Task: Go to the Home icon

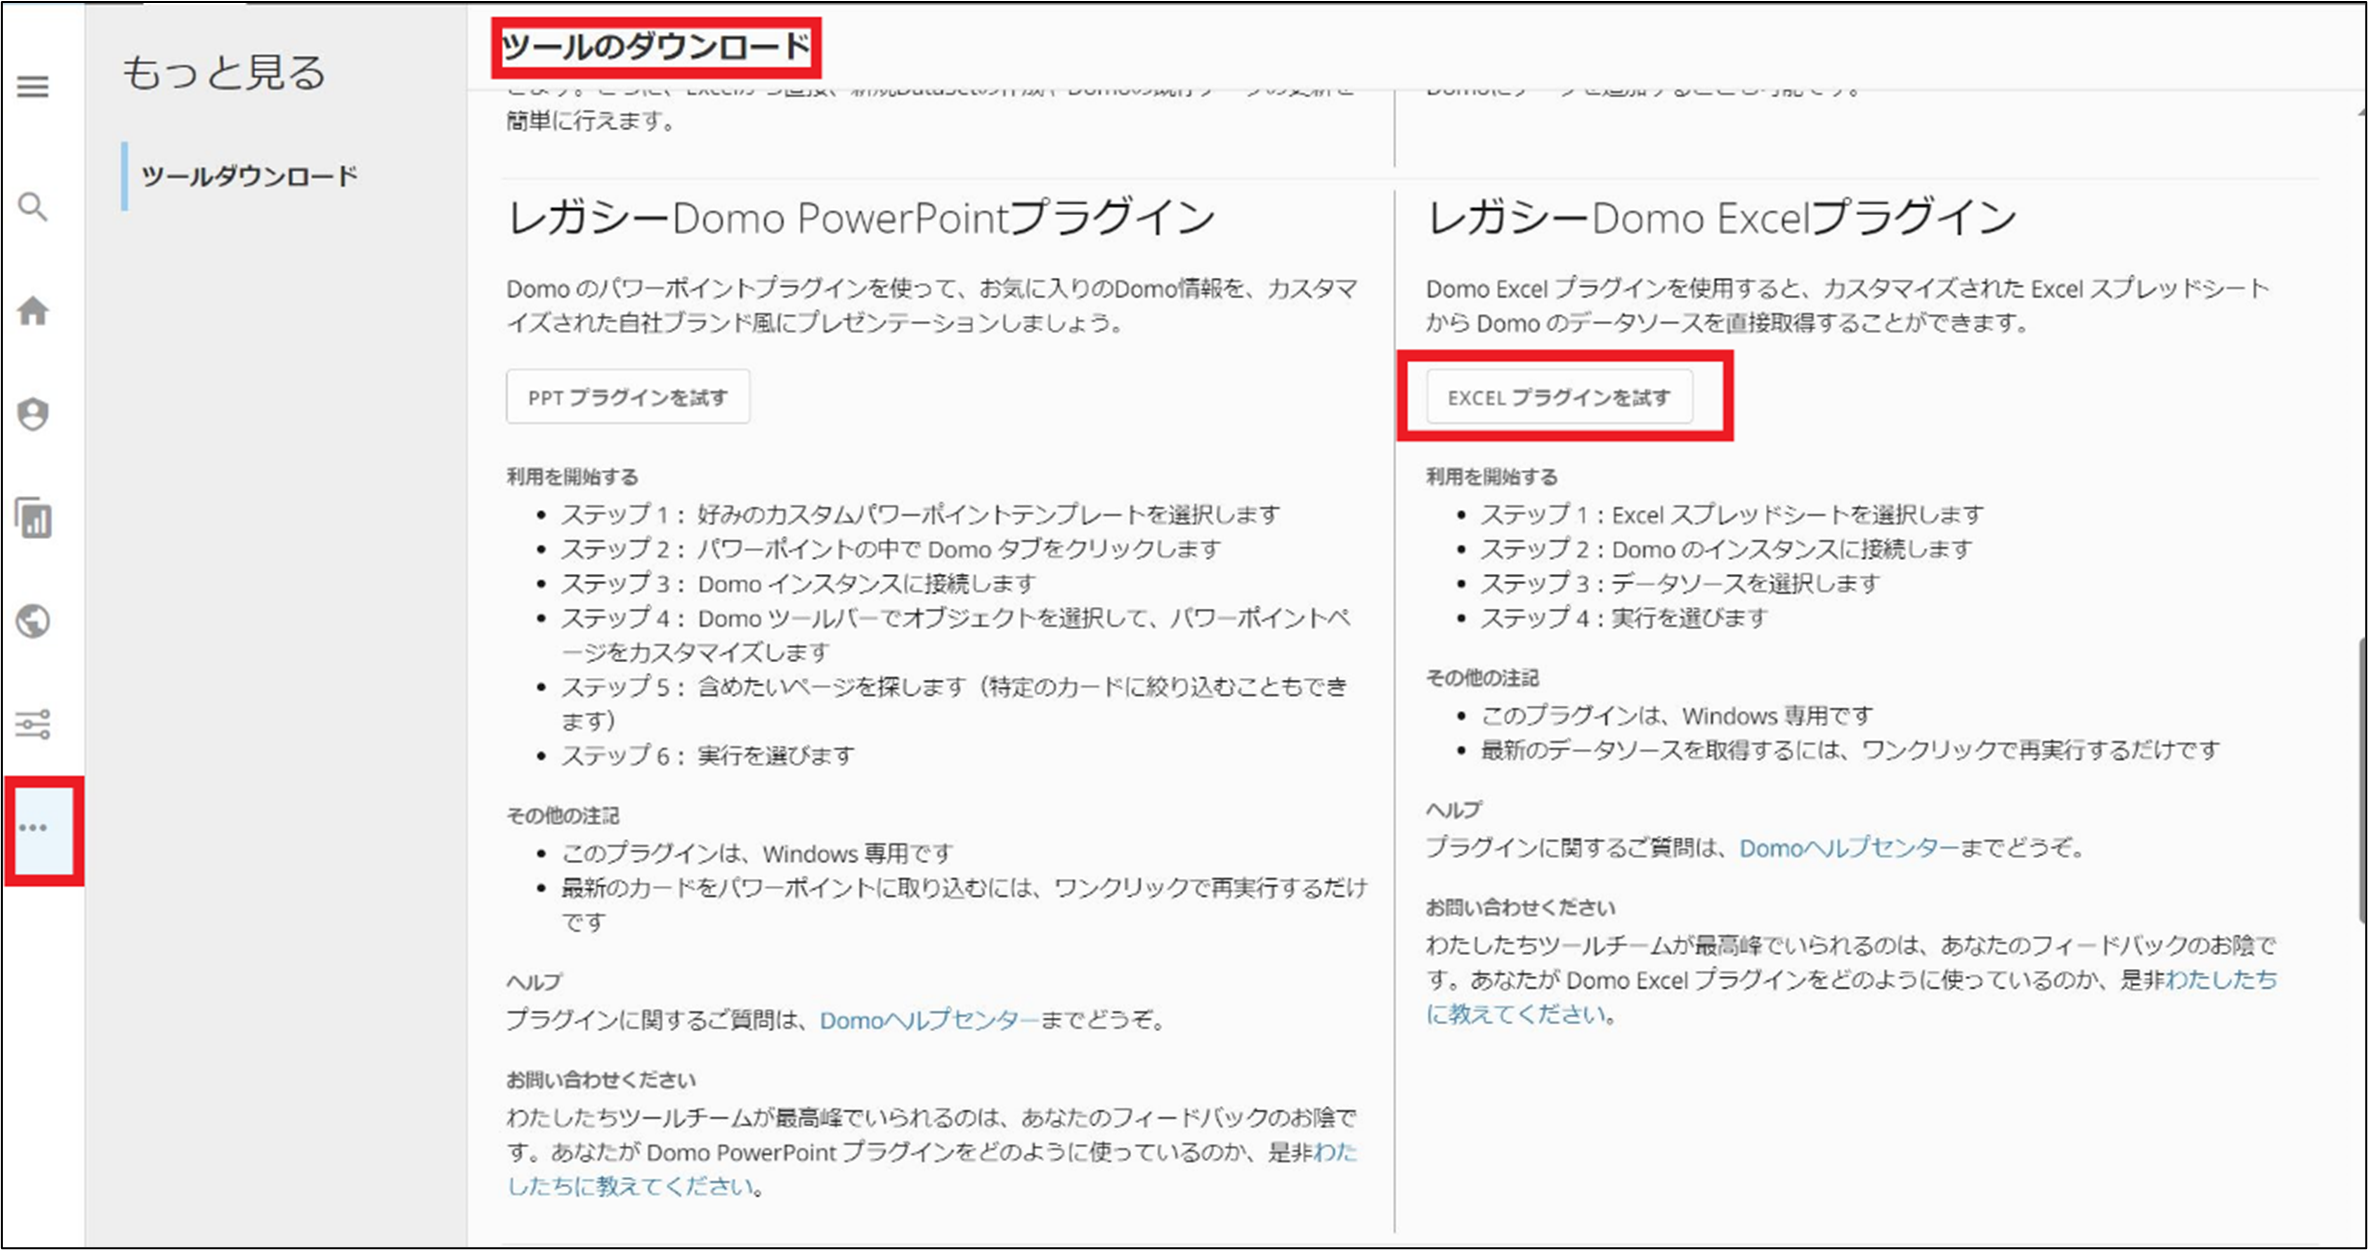Action: [x=33, y=311]
